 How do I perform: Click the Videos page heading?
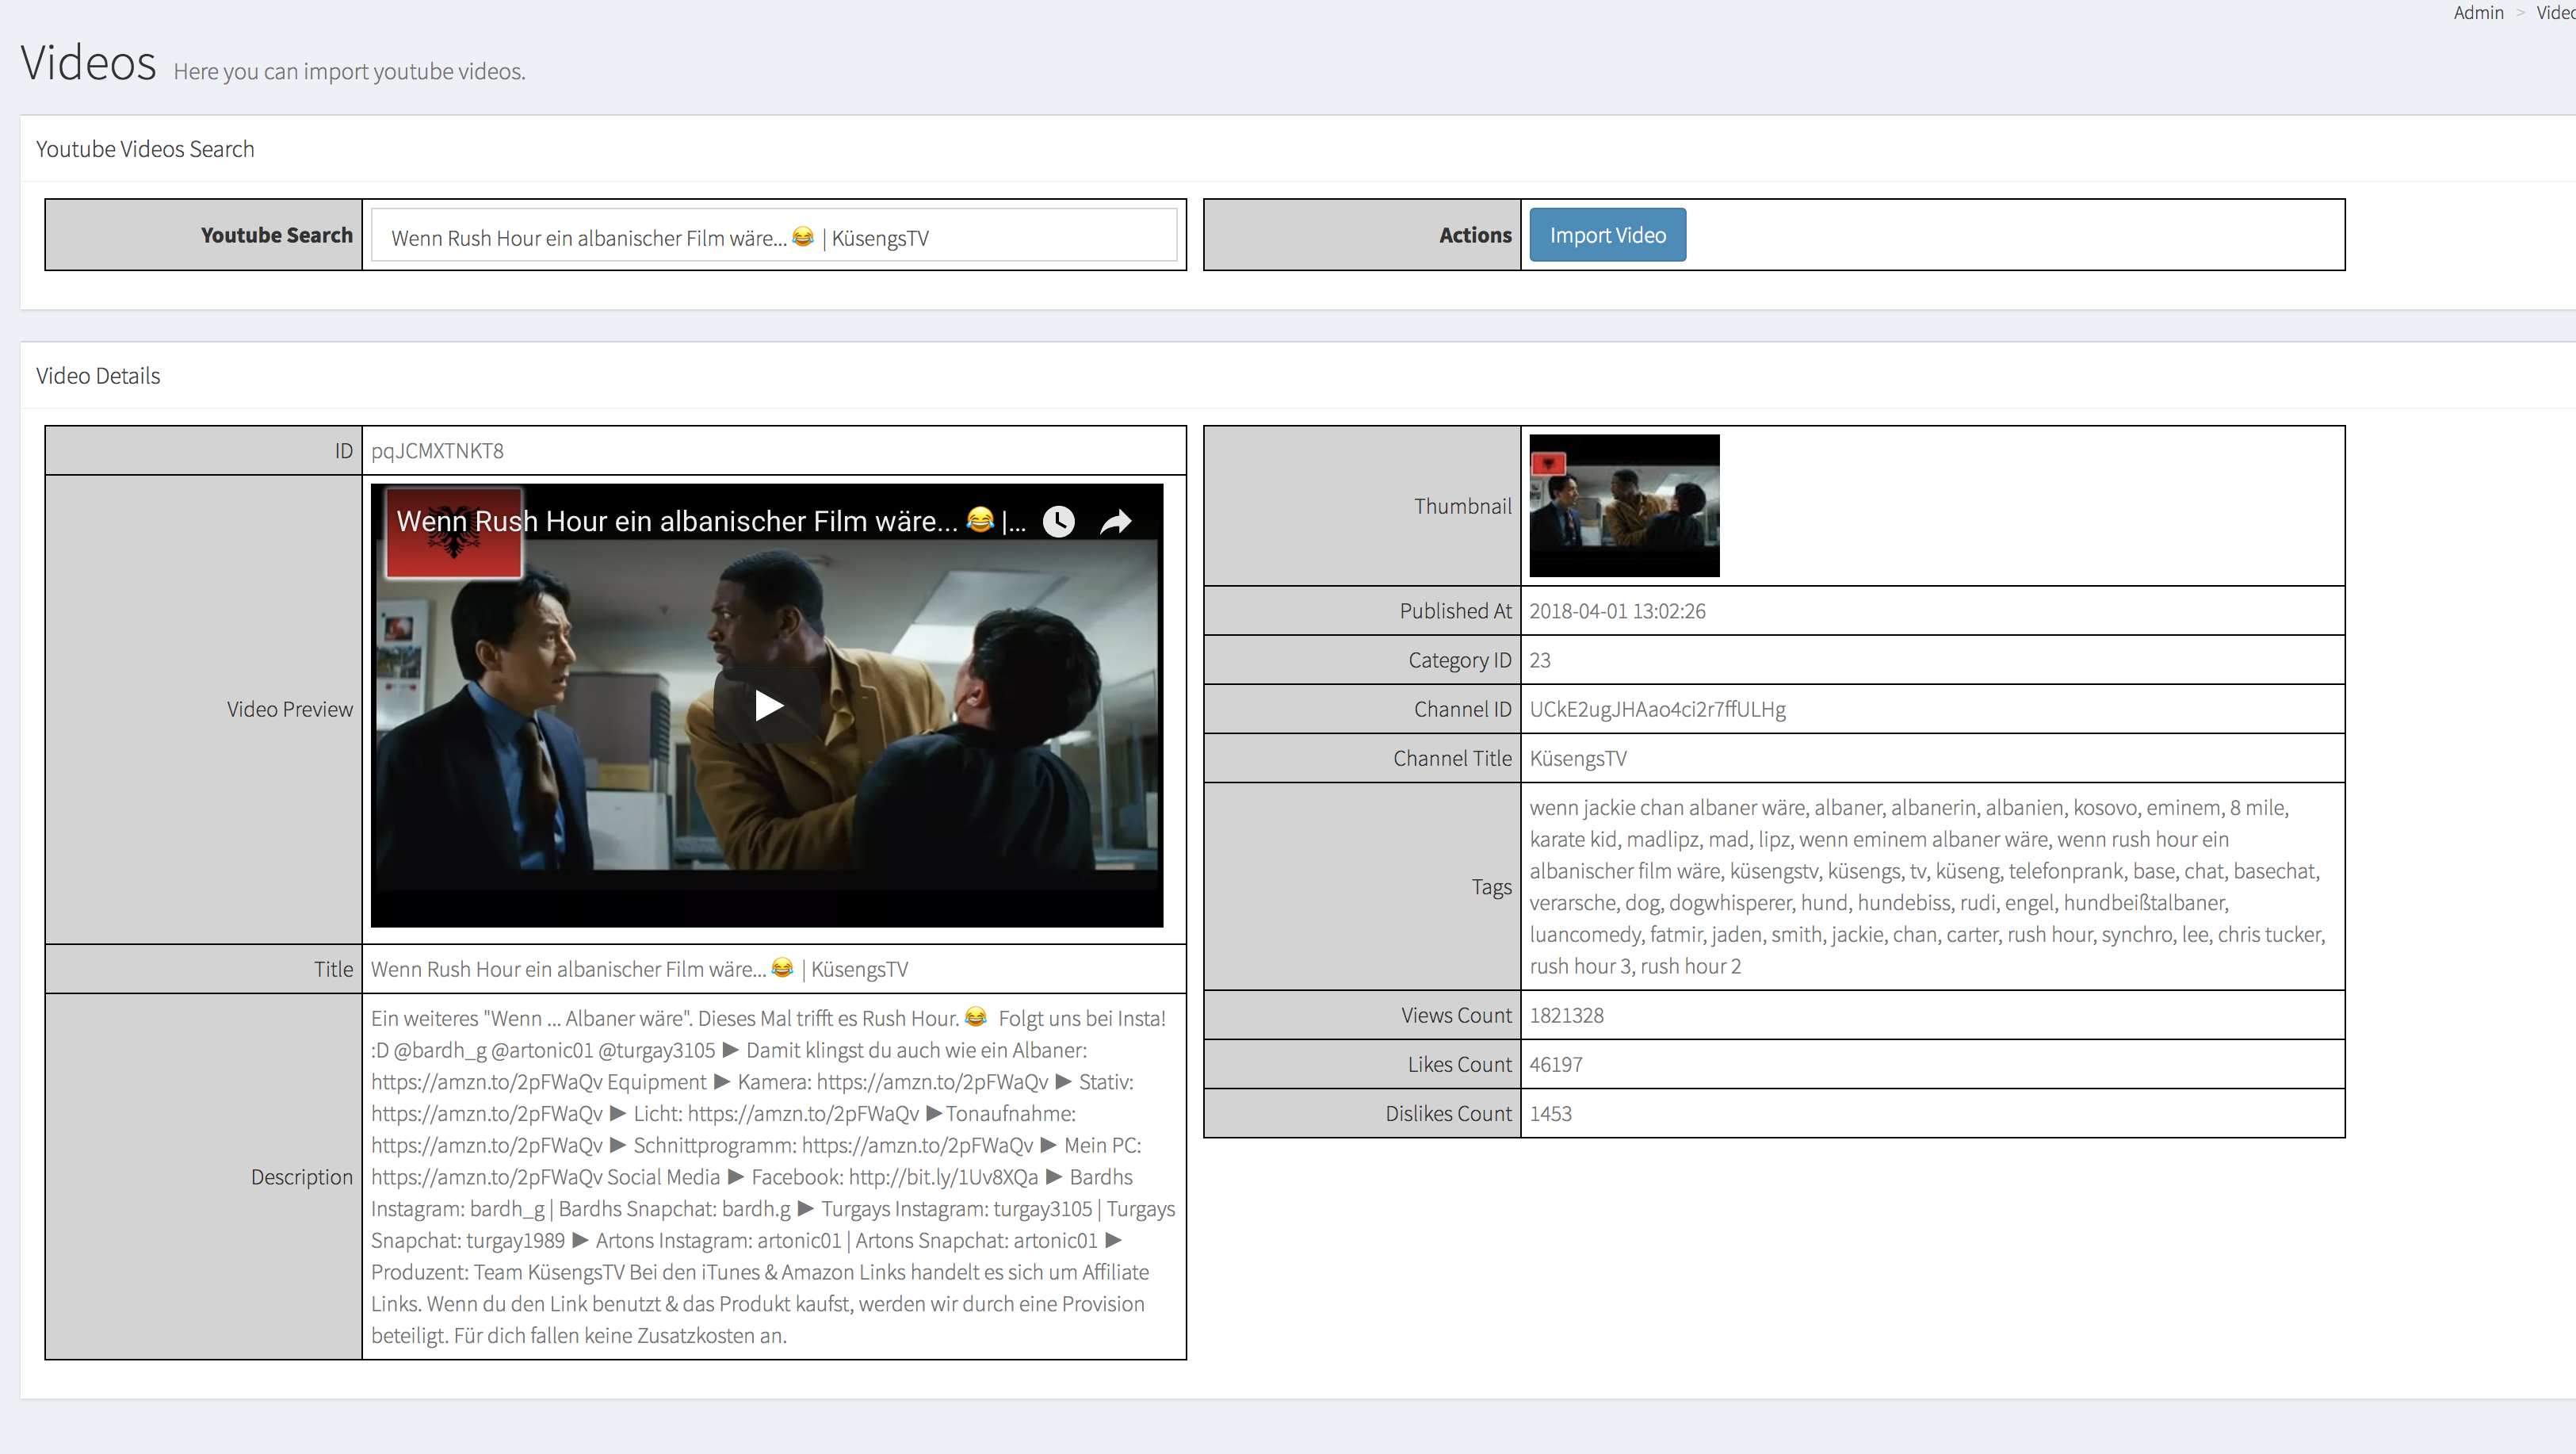pos(88,63)
